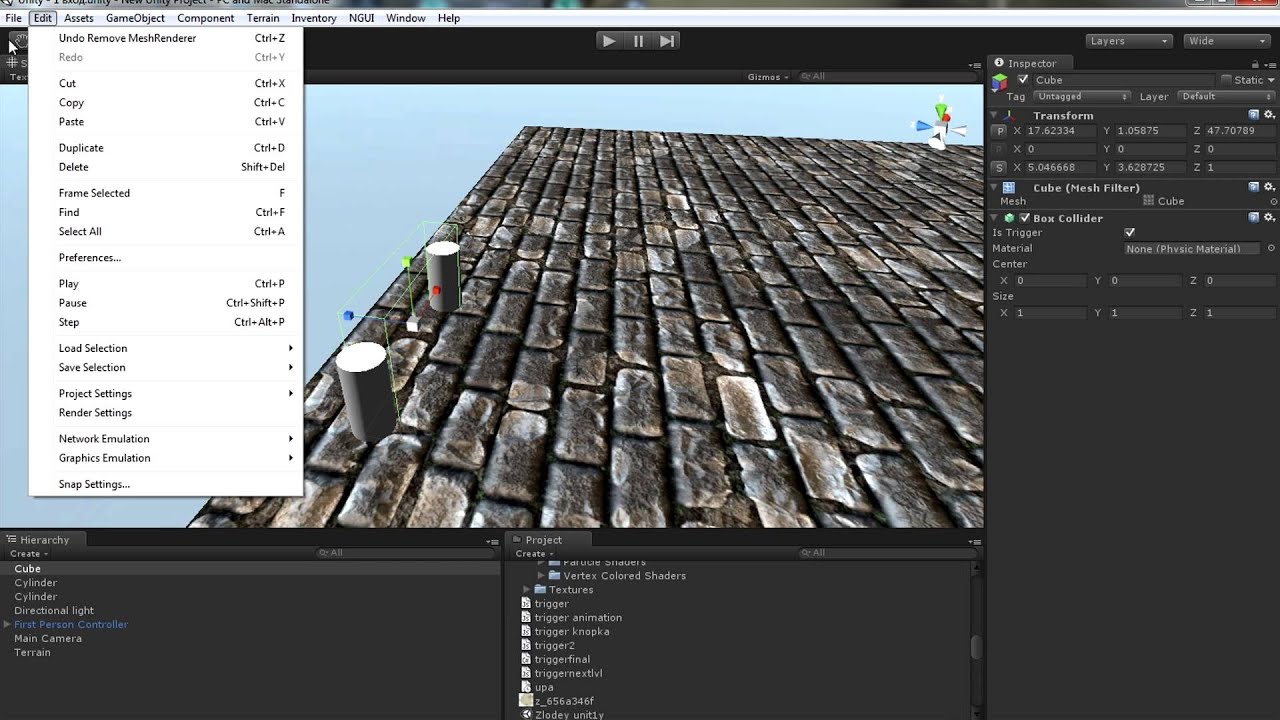1280x720 pixels.
Task: Open the Transform component help icon
Action: click(1254, 115)
